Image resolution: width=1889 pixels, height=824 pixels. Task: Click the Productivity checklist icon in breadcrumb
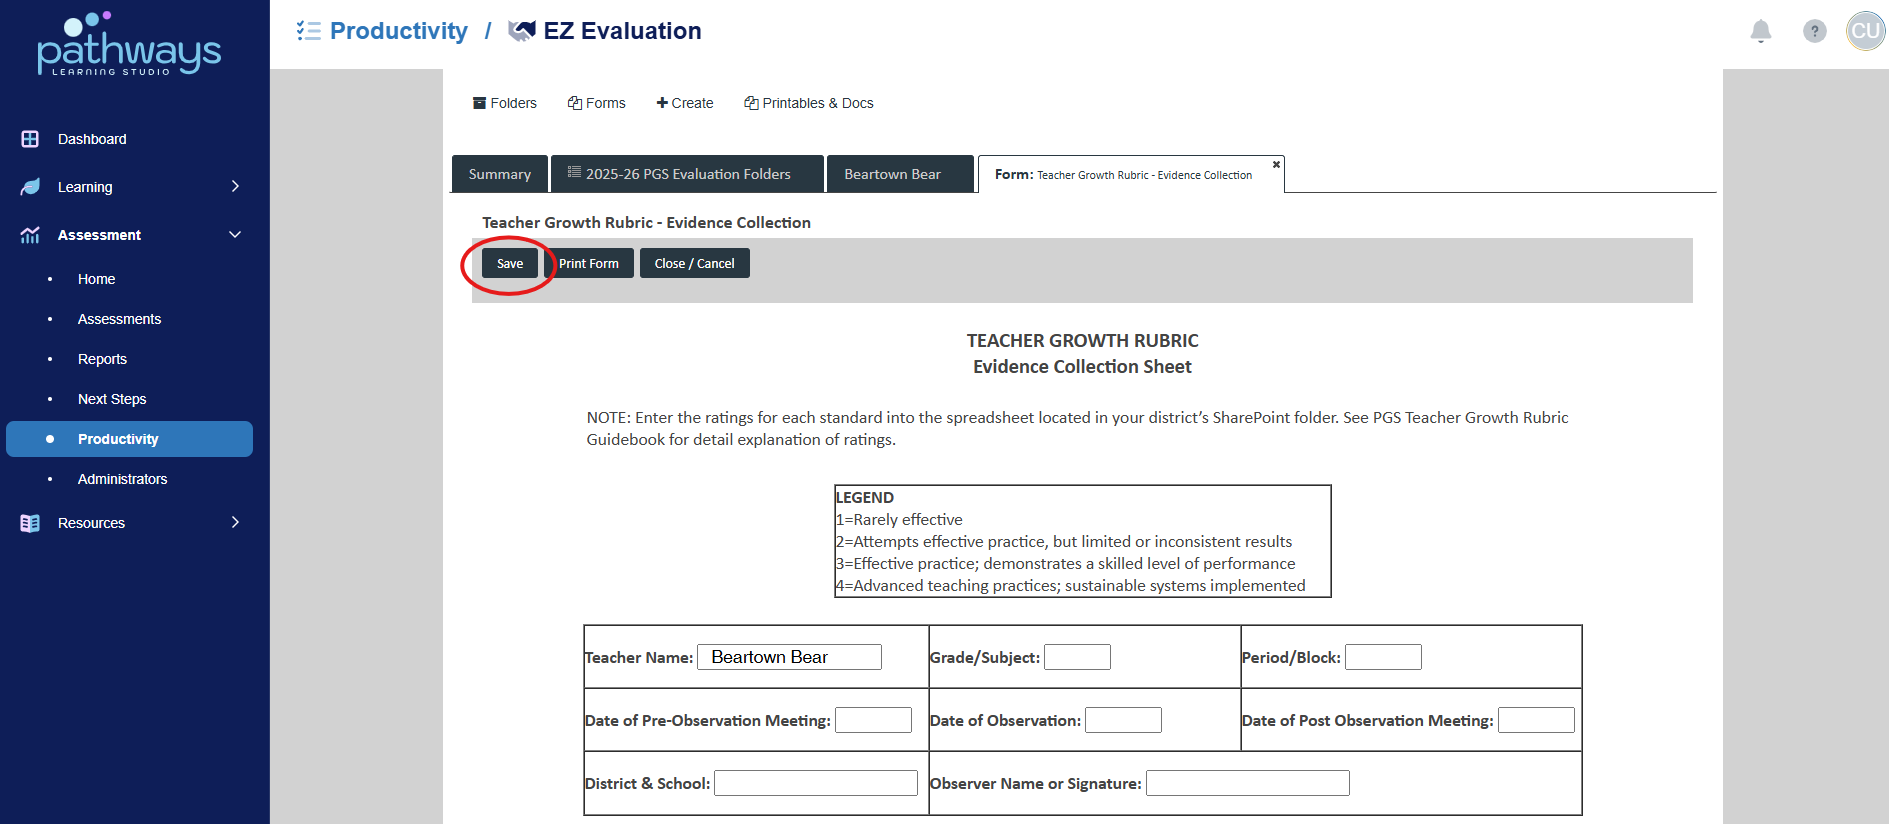pyautogui.click(x=308, y=31)
